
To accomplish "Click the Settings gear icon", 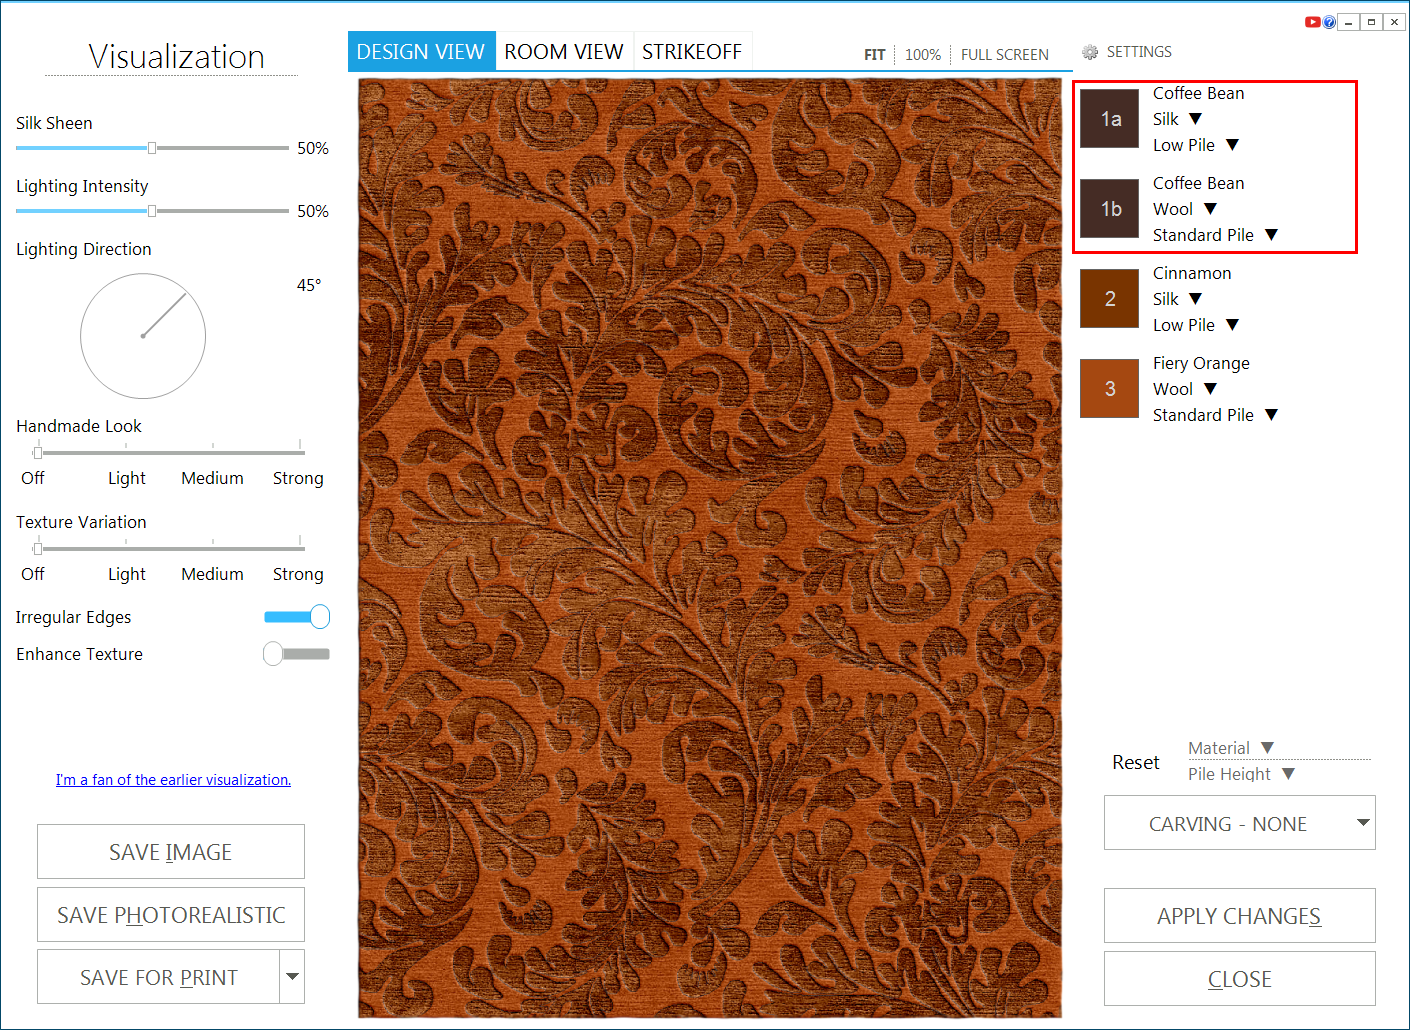I will (x=1090, y=52).
